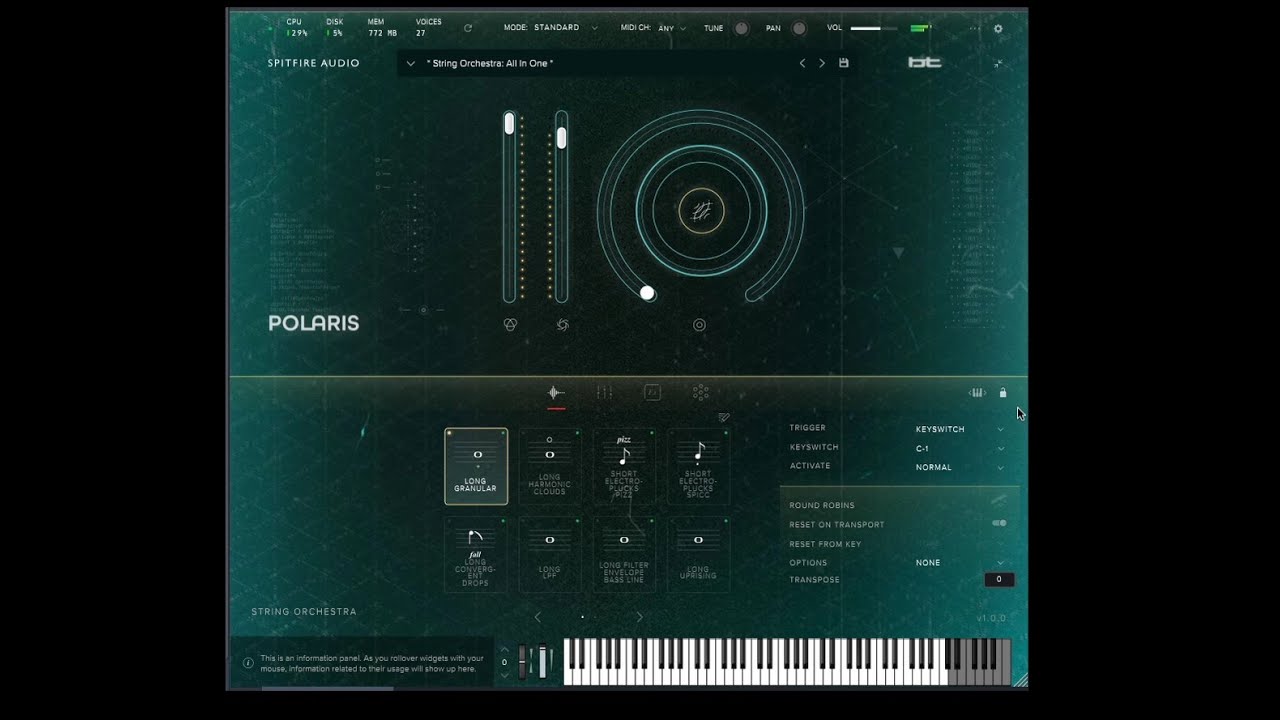Open the settings gear icon
Screen dimensions: 1280x720
tap(998, 29)
